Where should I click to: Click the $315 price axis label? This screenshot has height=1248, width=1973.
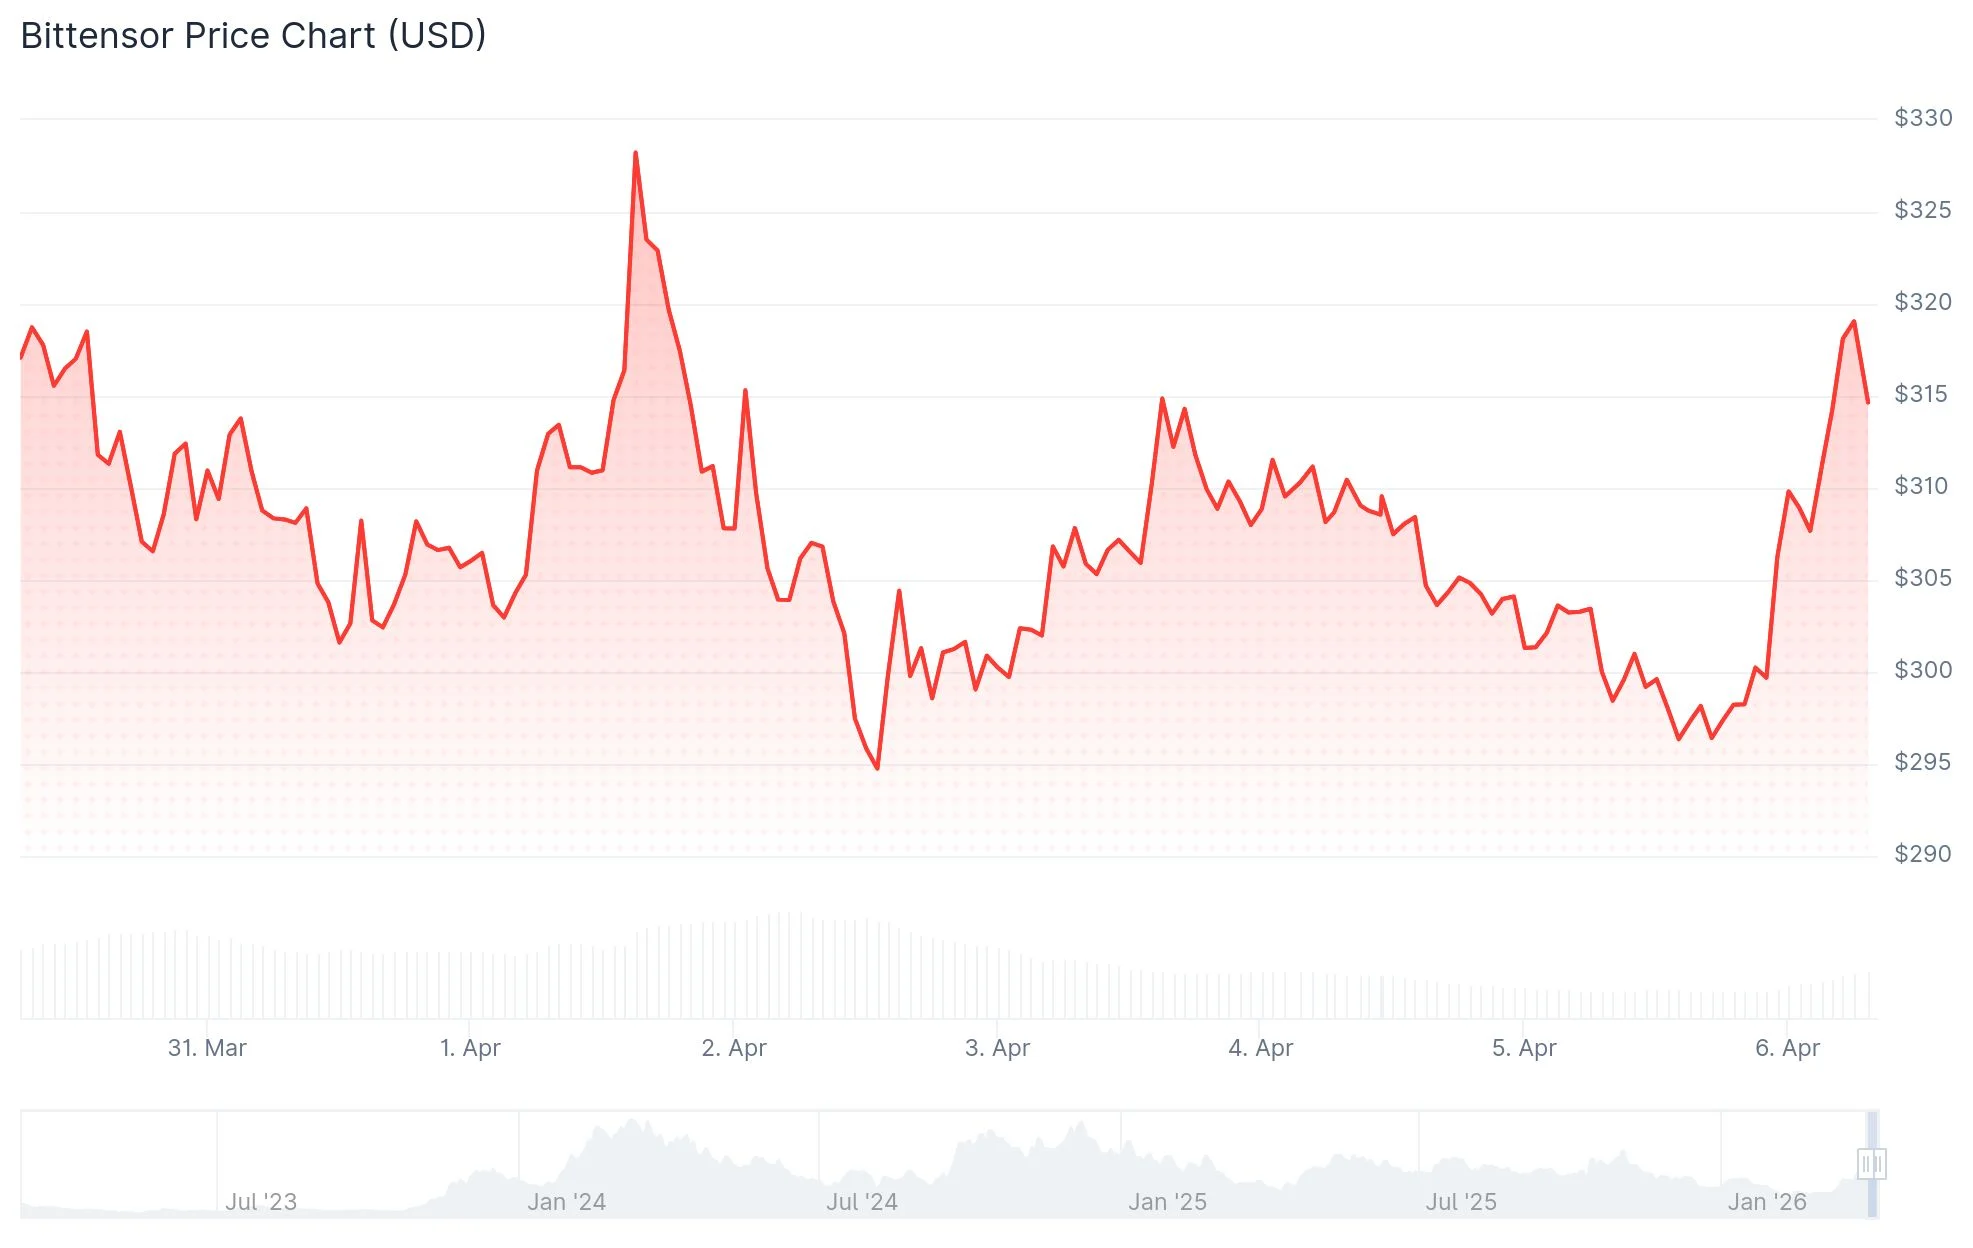1920,394
